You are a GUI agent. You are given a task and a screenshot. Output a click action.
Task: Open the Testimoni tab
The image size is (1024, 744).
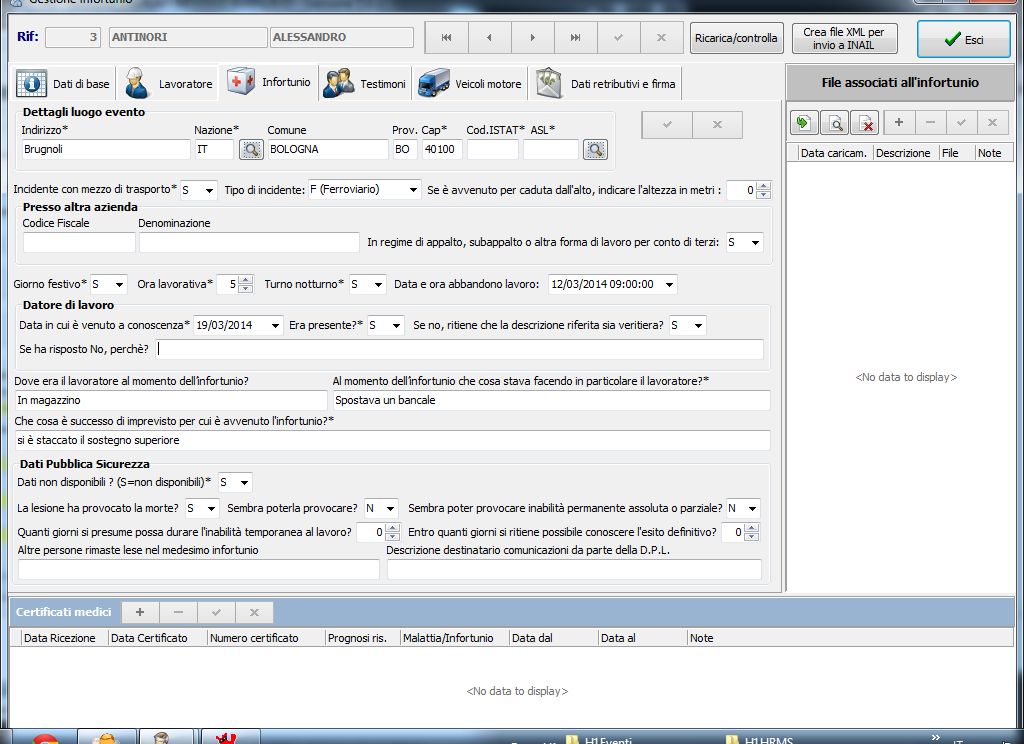point(365,84)
